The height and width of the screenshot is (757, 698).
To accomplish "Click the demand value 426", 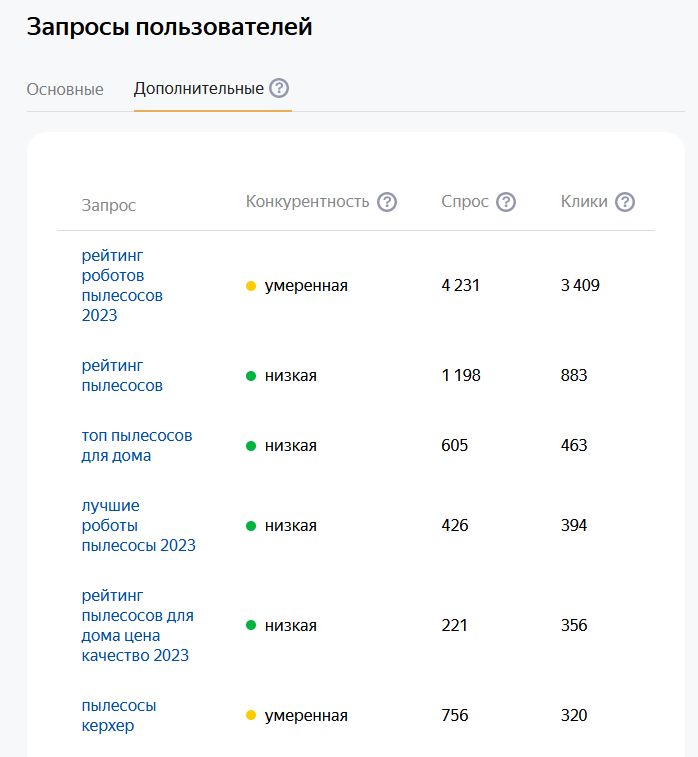I will pyautogui.click(x=455, y=525).
